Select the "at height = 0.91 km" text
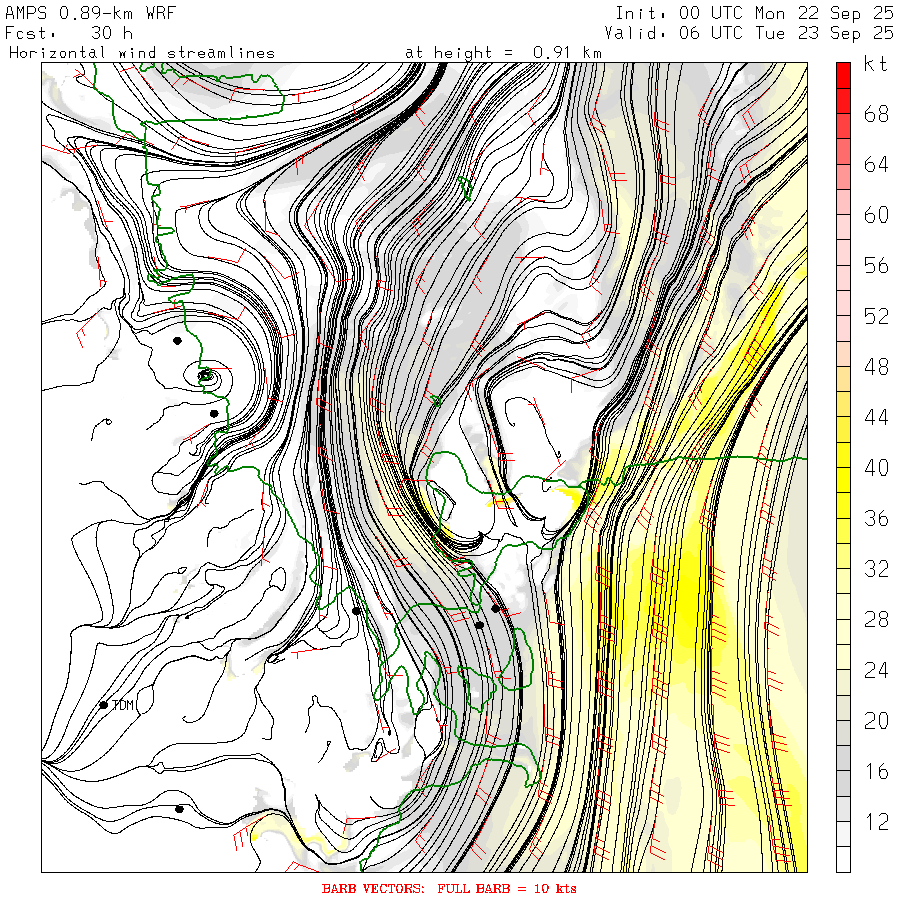This screenshot has height=900, width=900. click(x=503, y=53)
